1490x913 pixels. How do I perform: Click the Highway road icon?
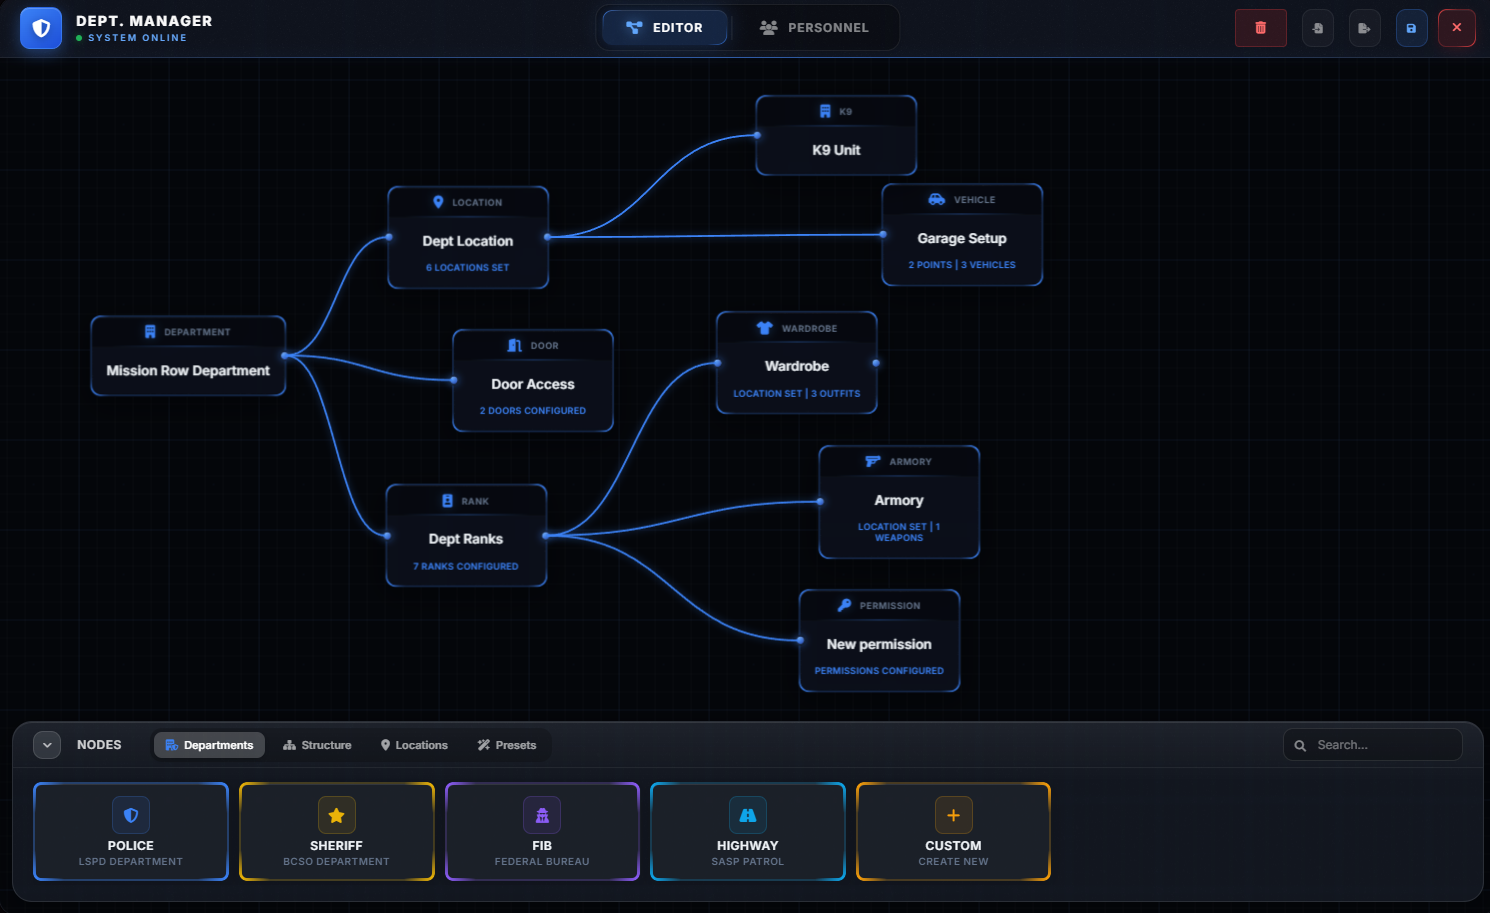[x=747, y=815]
